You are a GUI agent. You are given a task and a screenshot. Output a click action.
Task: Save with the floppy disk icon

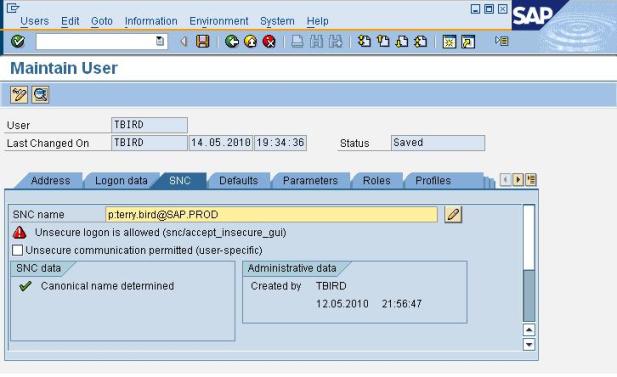coord(203,41)
